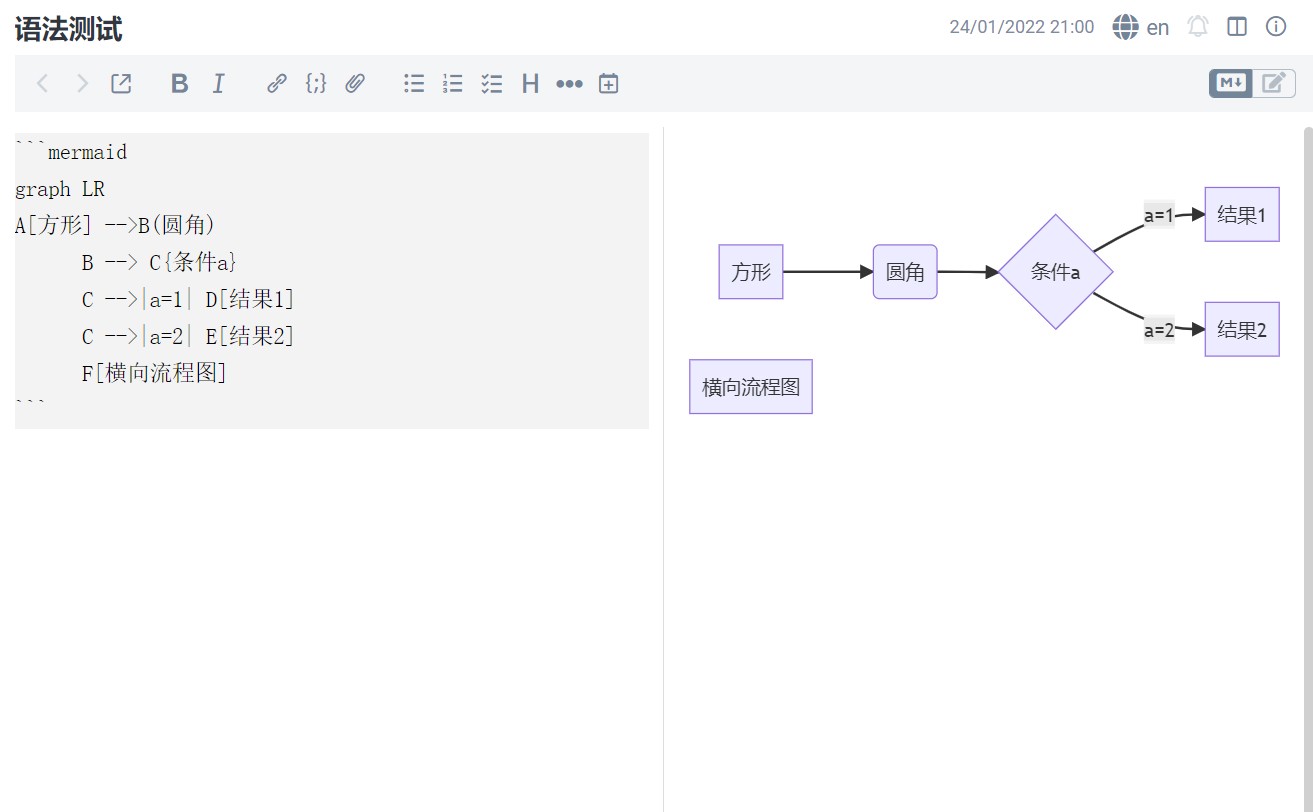This screenshot has width=1313, height=812.
Task: Edit the note title 语法测试
Action: pos(69,29)
